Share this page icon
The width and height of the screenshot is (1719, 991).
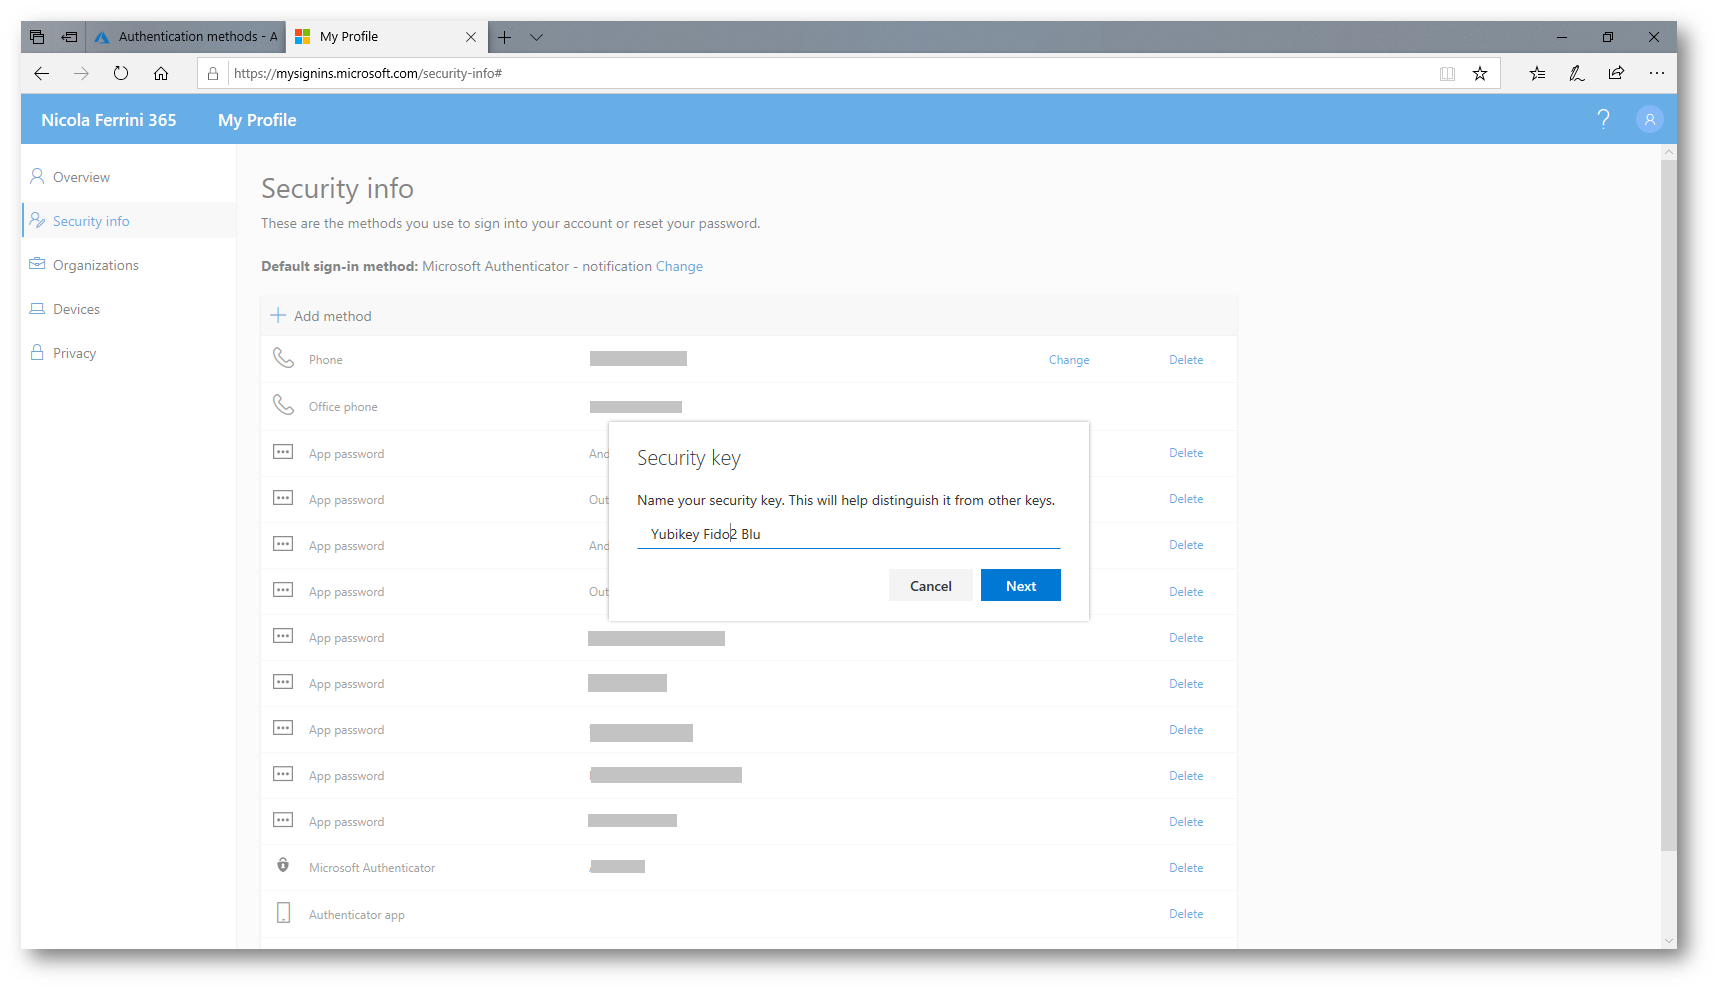[1617, 73]
